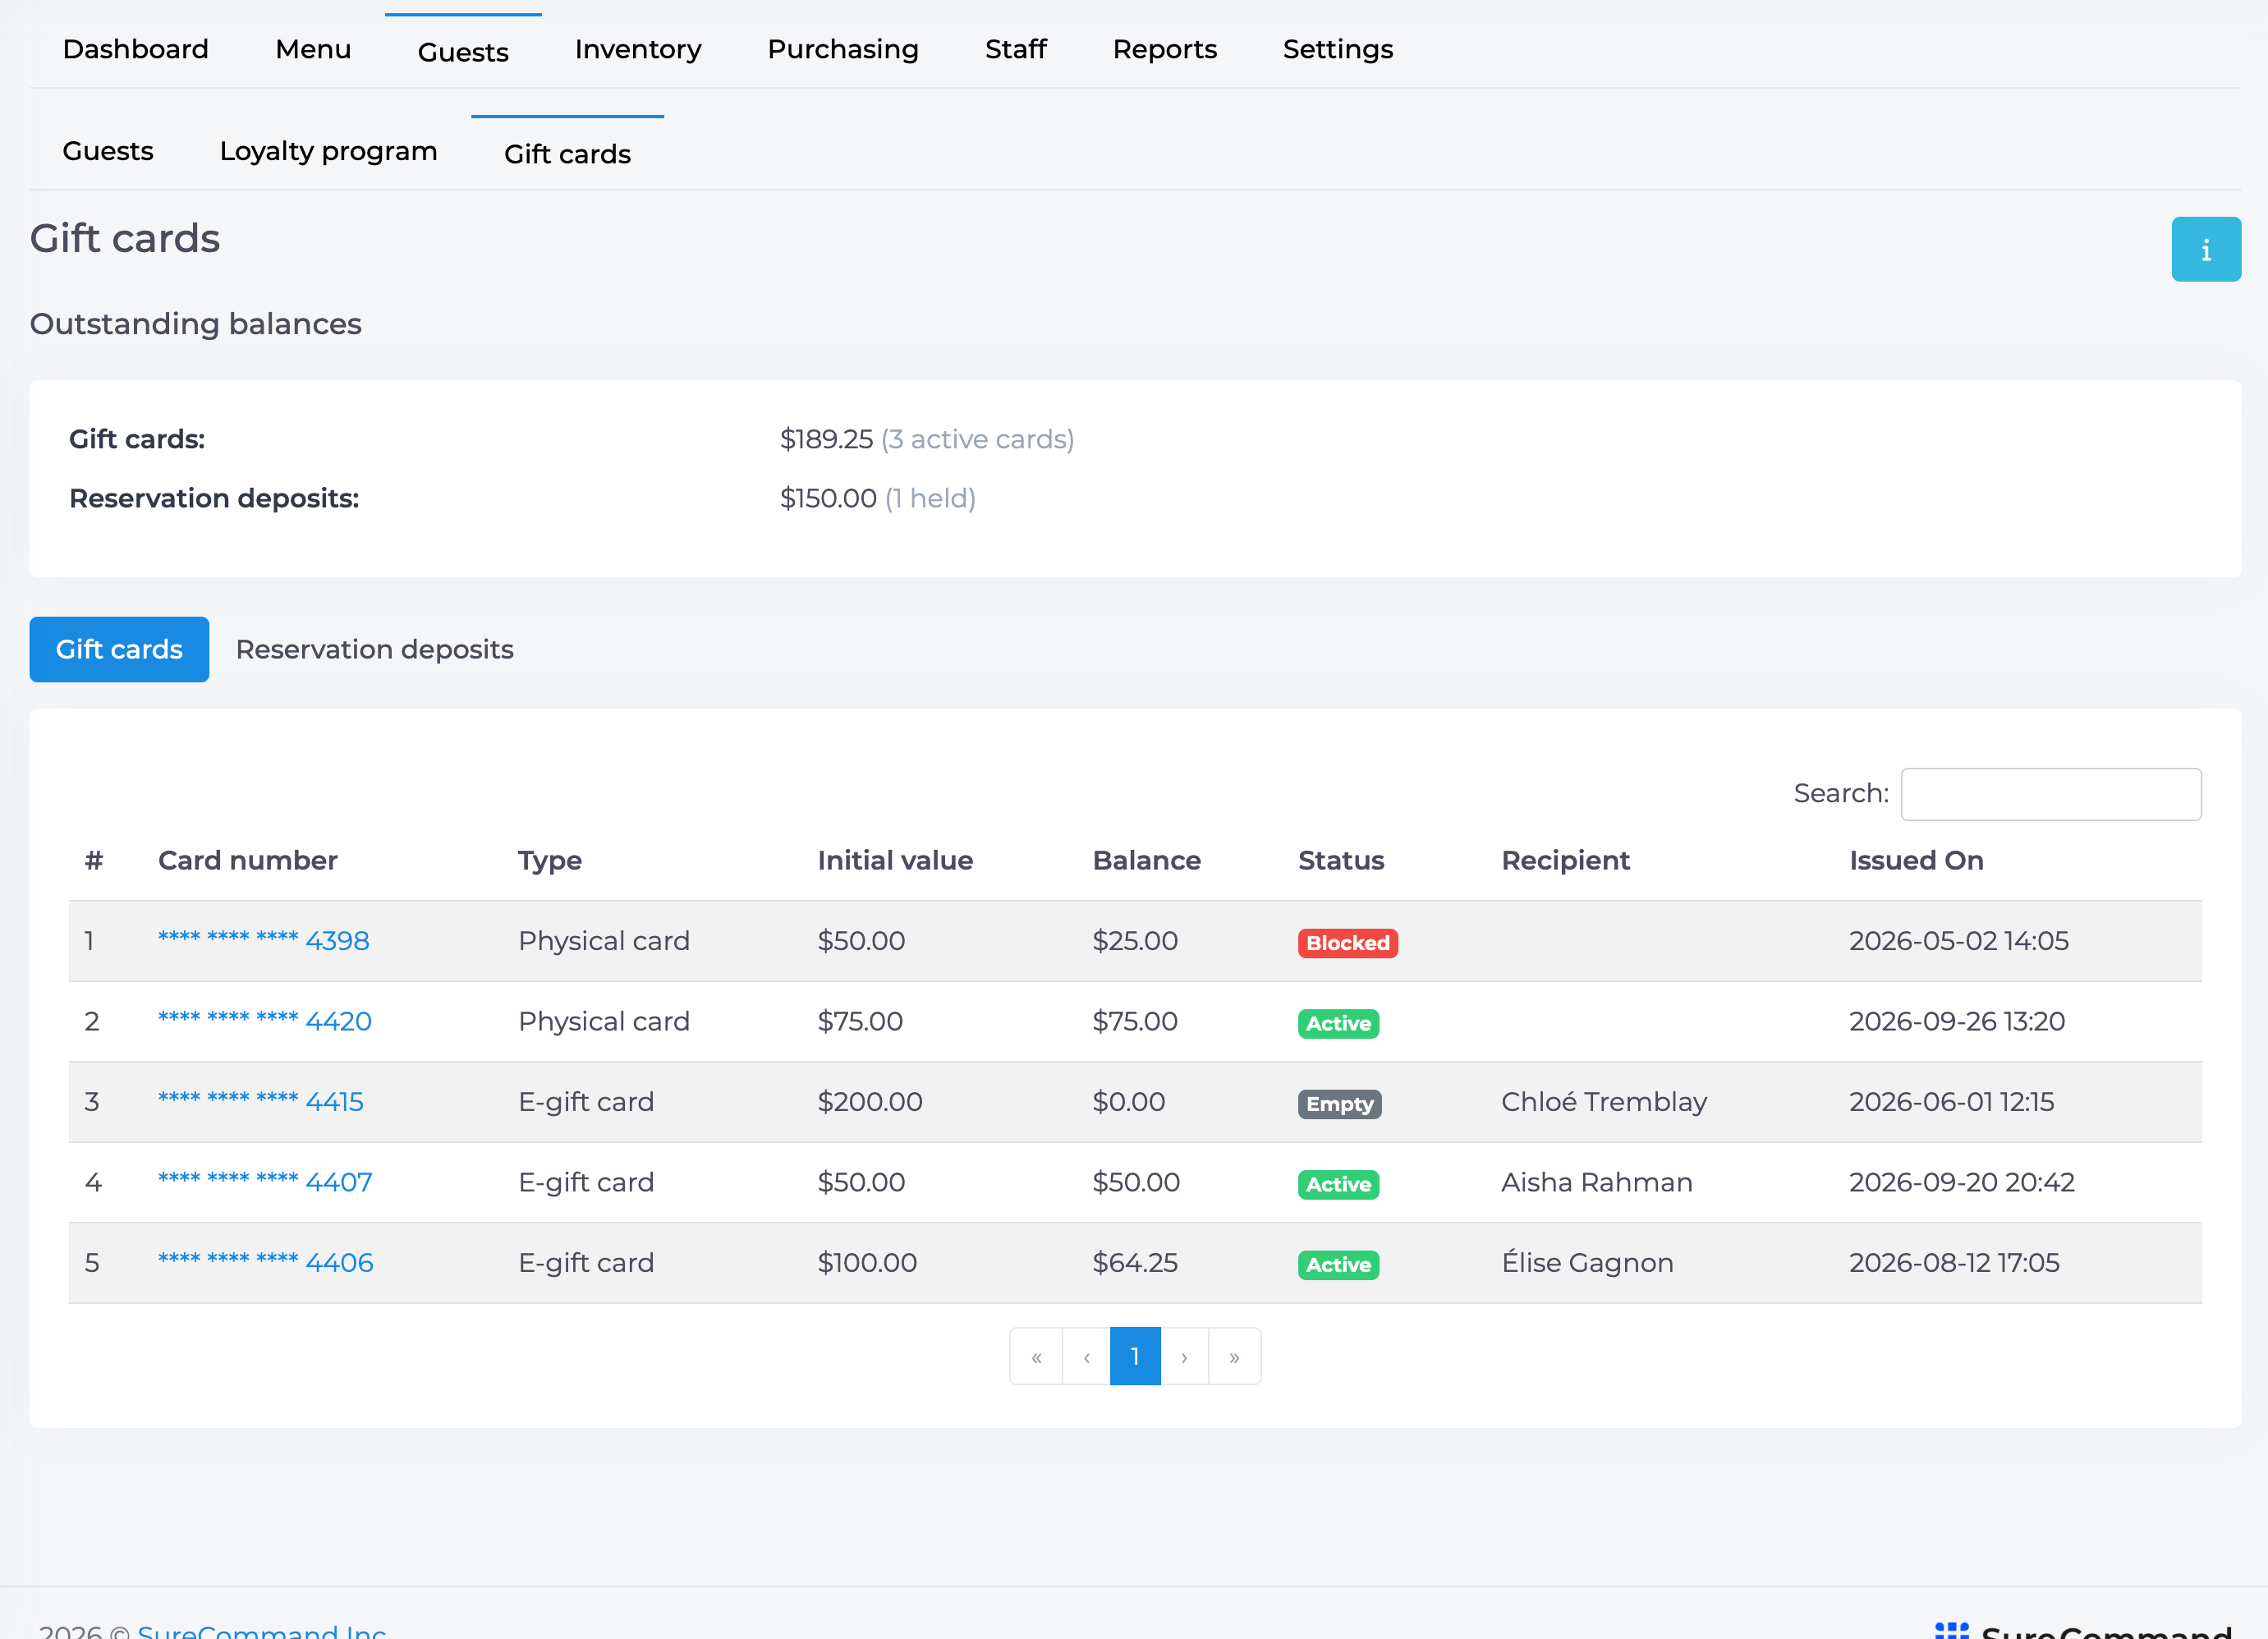2268x1639 pixels.
Task: Click Active badge for card 4420
Action: [1338, 1023]
